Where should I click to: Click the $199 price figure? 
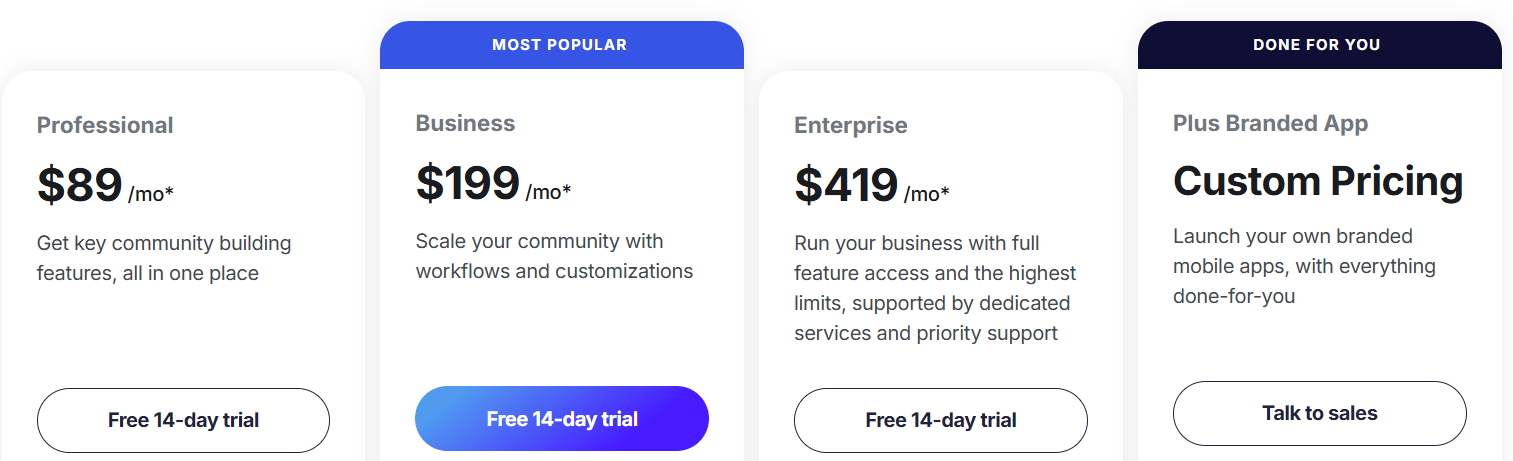tap(468, 182)
